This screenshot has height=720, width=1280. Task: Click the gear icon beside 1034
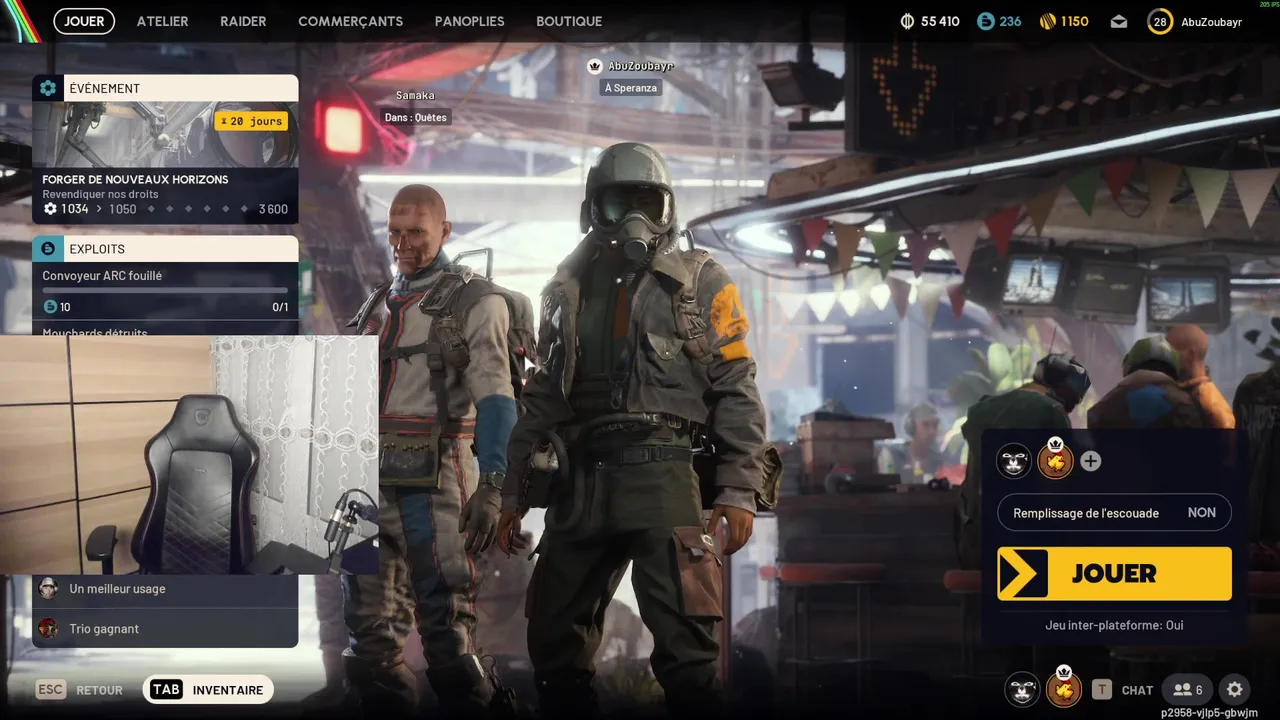[50, 209]
